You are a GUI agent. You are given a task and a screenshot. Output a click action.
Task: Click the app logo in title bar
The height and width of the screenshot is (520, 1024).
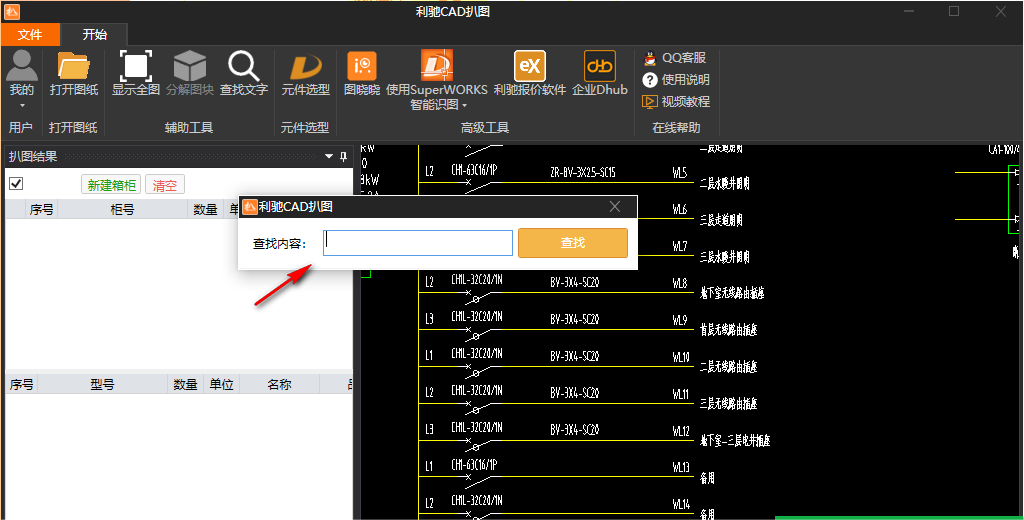click(x=12, y=12)
